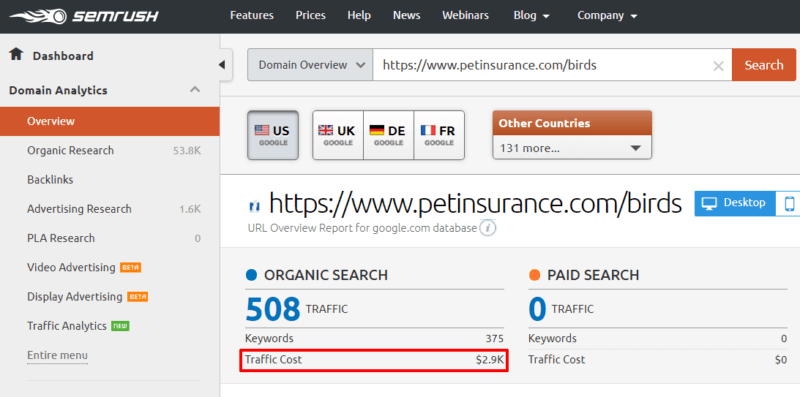Open the Dashboard home icon

point(16,54)
